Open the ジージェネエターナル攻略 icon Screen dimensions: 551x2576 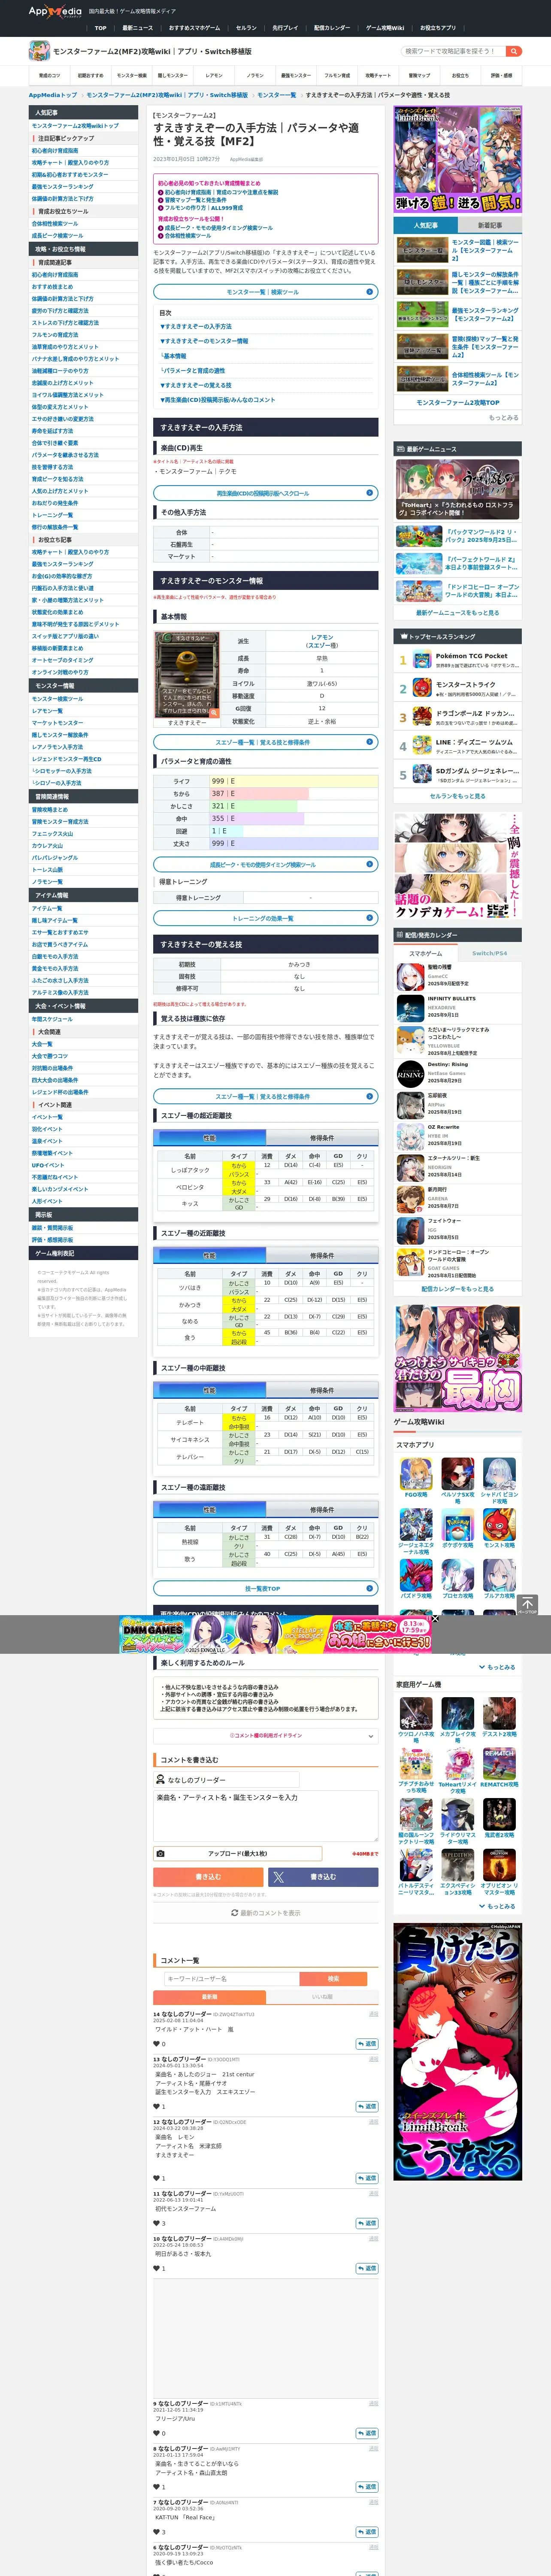(416, 1524)
